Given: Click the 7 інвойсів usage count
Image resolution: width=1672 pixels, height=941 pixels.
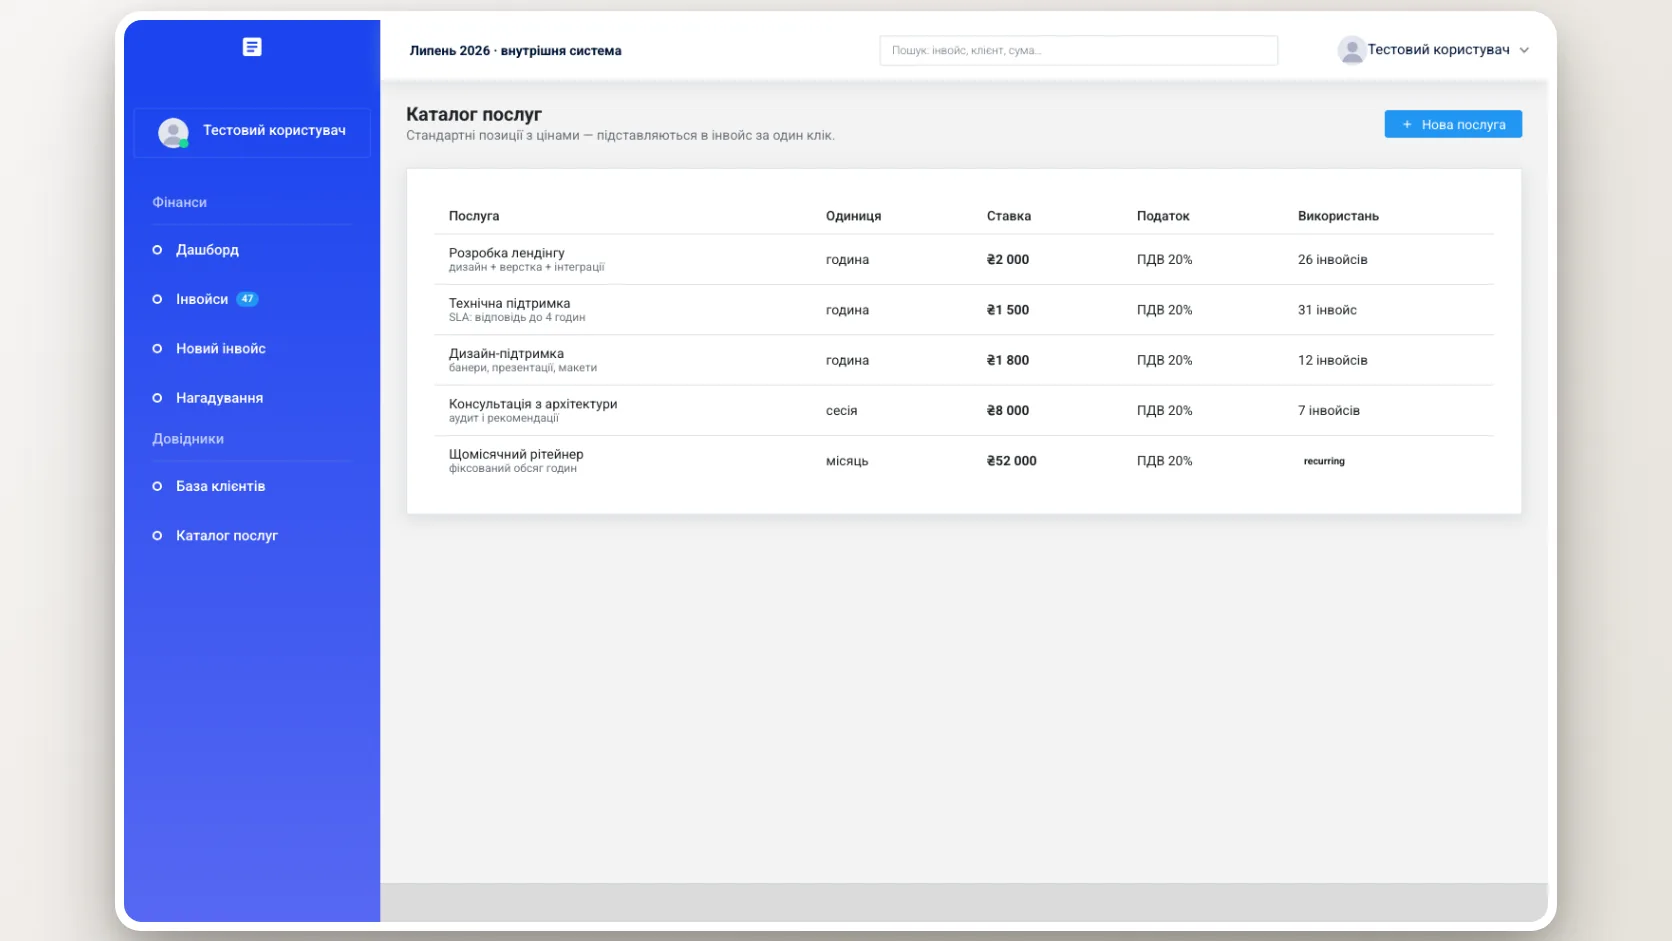Looking at the screenshot, I should [1329, 411].
